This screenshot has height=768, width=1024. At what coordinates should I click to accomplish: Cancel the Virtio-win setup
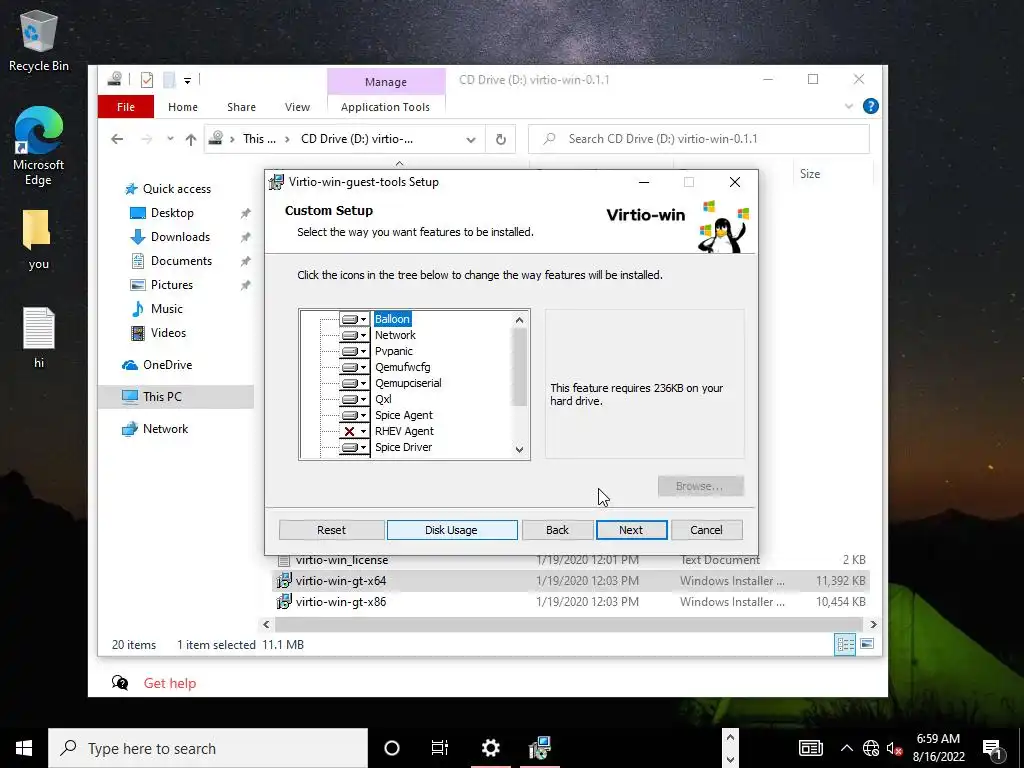coord(706,530)
